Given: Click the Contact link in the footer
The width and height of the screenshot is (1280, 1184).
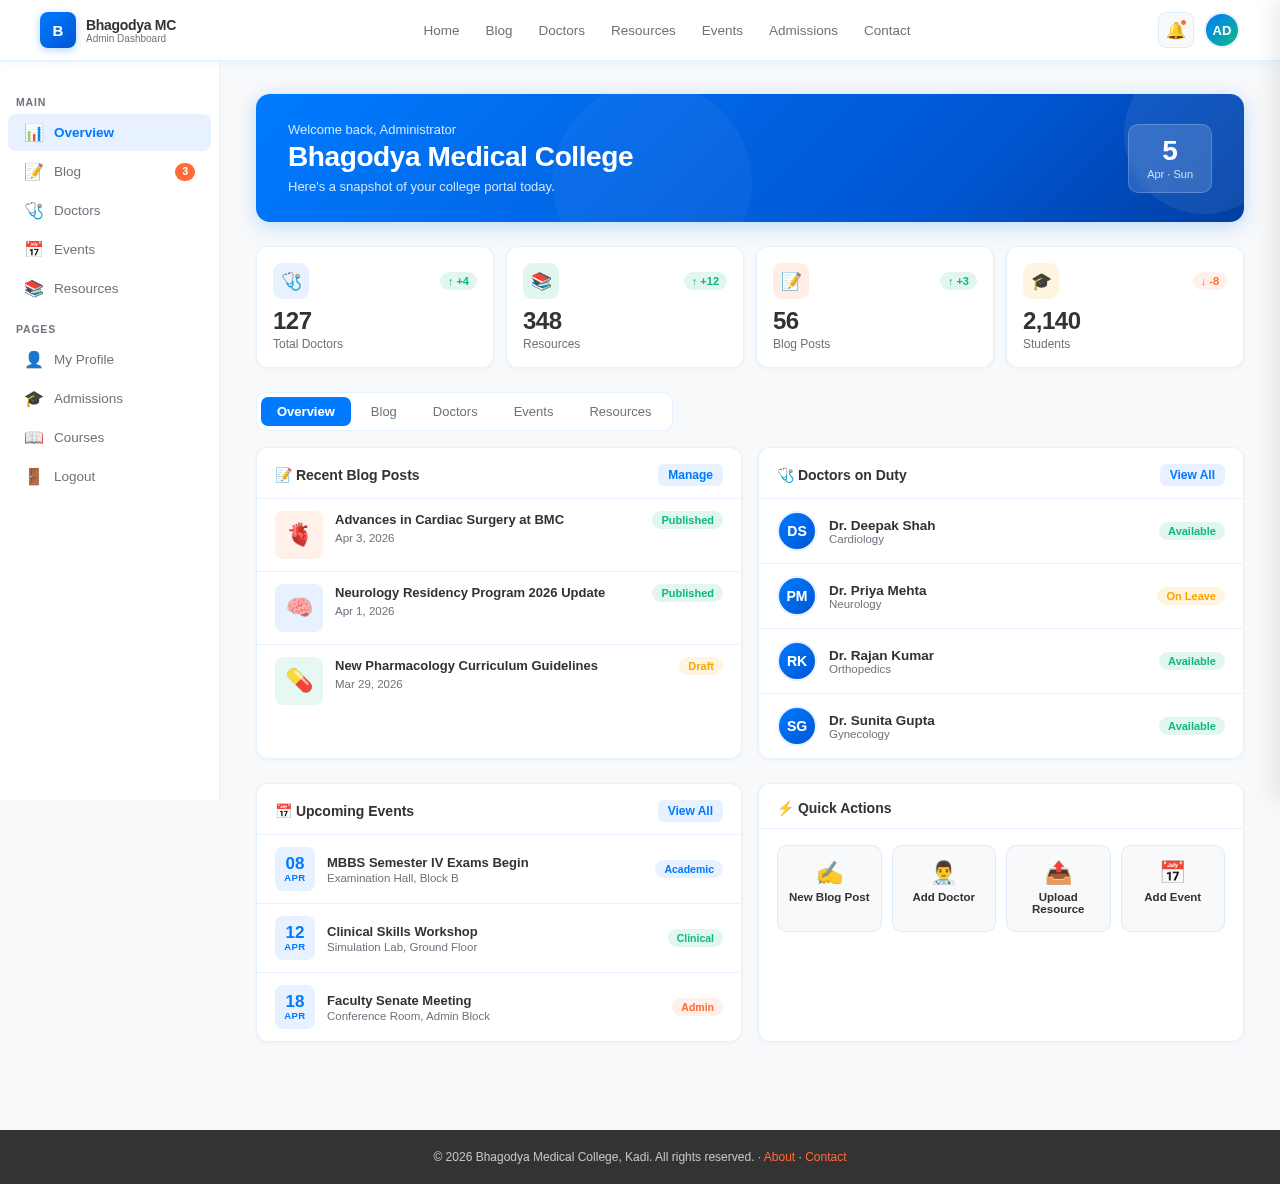Looking at the screenshot, I should [x=826, y=1157].
